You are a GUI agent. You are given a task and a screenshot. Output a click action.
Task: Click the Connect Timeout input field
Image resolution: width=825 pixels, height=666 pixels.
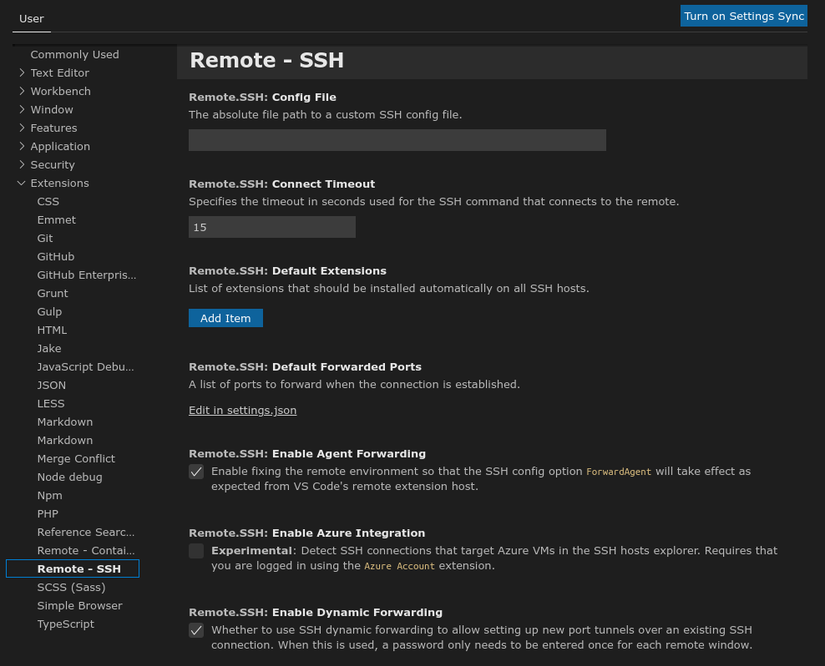(271, 227)
